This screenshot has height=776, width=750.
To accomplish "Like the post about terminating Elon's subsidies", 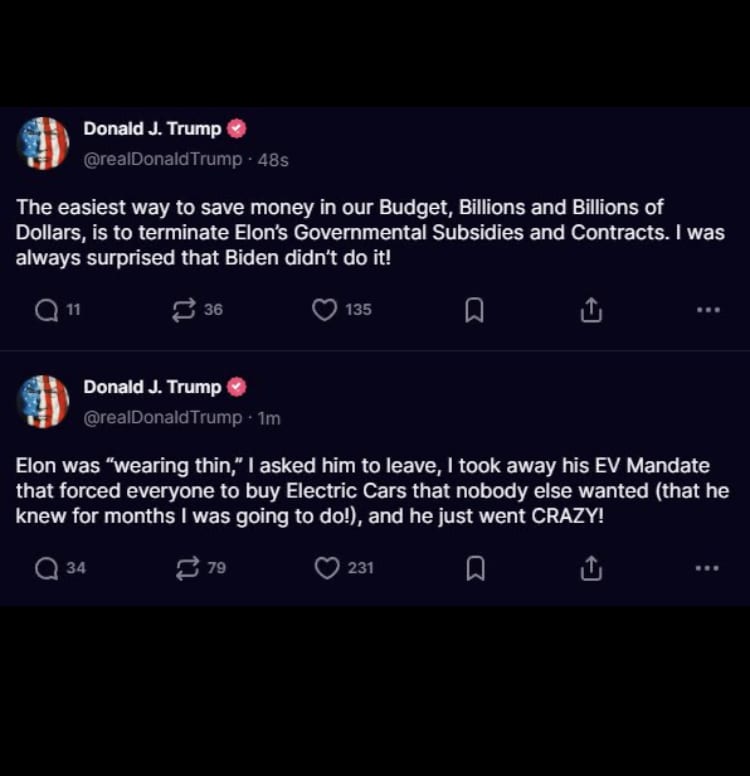I will point(325,311).
